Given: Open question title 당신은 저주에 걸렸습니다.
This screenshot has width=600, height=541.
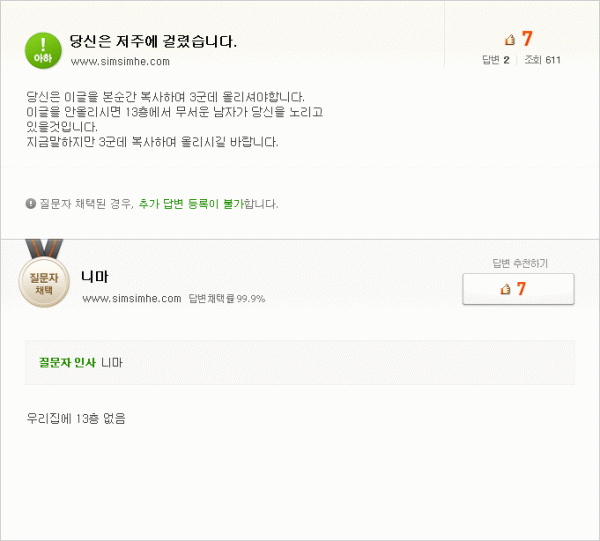Looking at the screenshot, I should [x=153, y=41].
